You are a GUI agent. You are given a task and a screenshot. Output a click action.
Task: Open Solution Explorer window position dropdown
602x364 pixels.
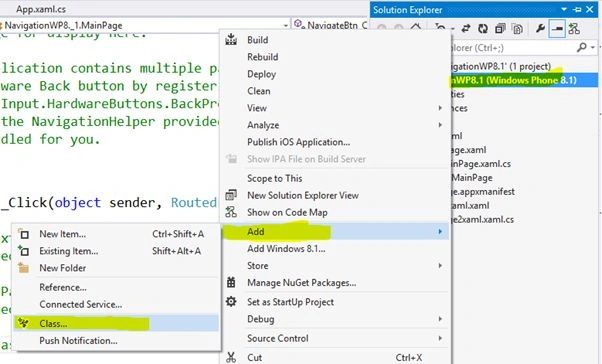(x=564, y=10)
